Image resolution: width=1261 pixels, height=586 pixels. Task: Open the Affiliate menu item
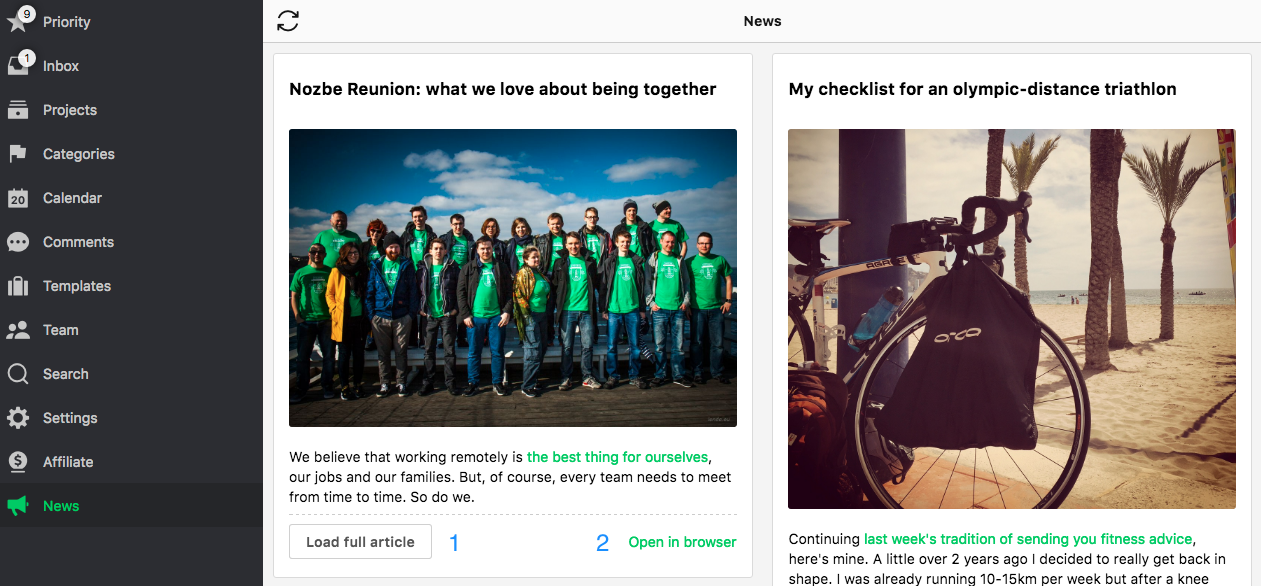pyautogui.click(x=68, y=462)
